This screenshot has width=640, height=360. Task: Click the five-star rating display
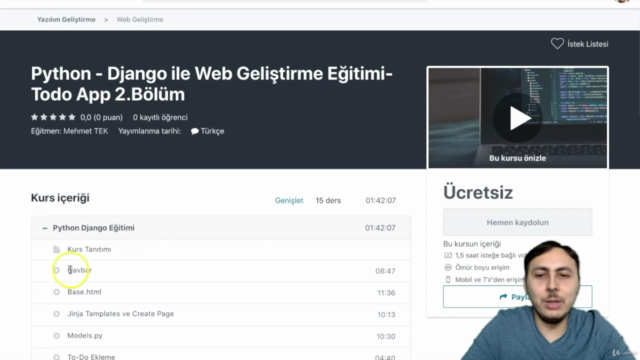click(x=53, y=117)
